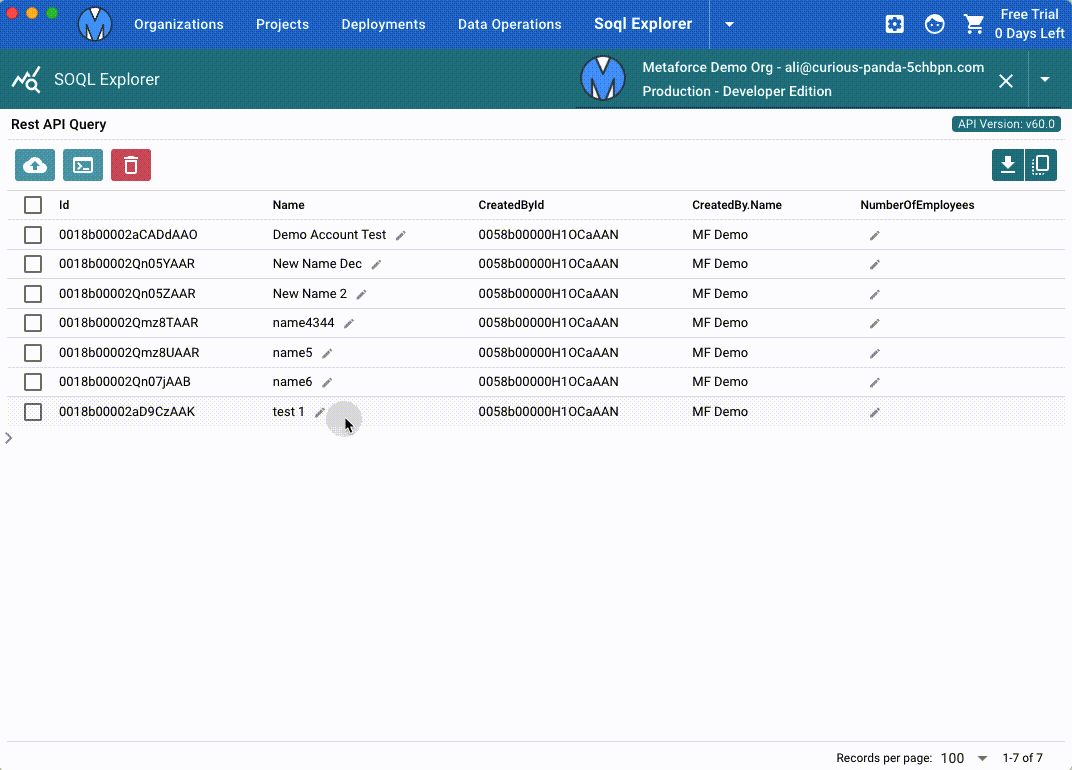Open the Records per page dropdown

tap(964, 758)
